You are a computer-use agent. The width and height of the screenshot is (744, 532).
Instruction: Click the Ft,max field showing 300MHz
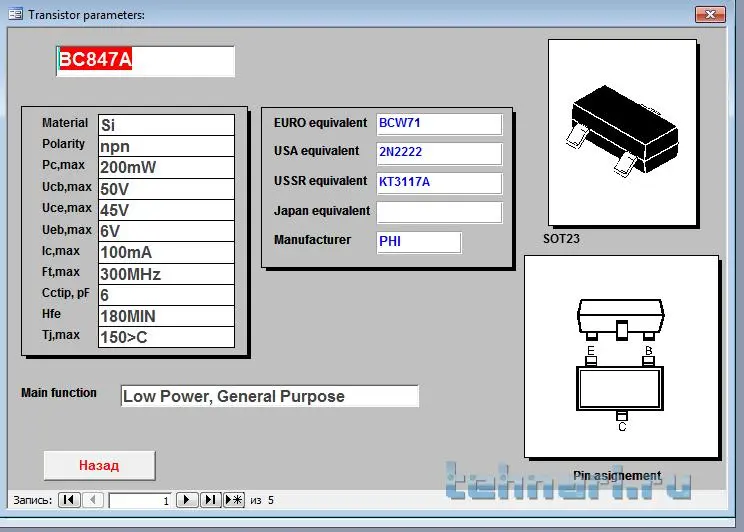(x=166, y=274)
